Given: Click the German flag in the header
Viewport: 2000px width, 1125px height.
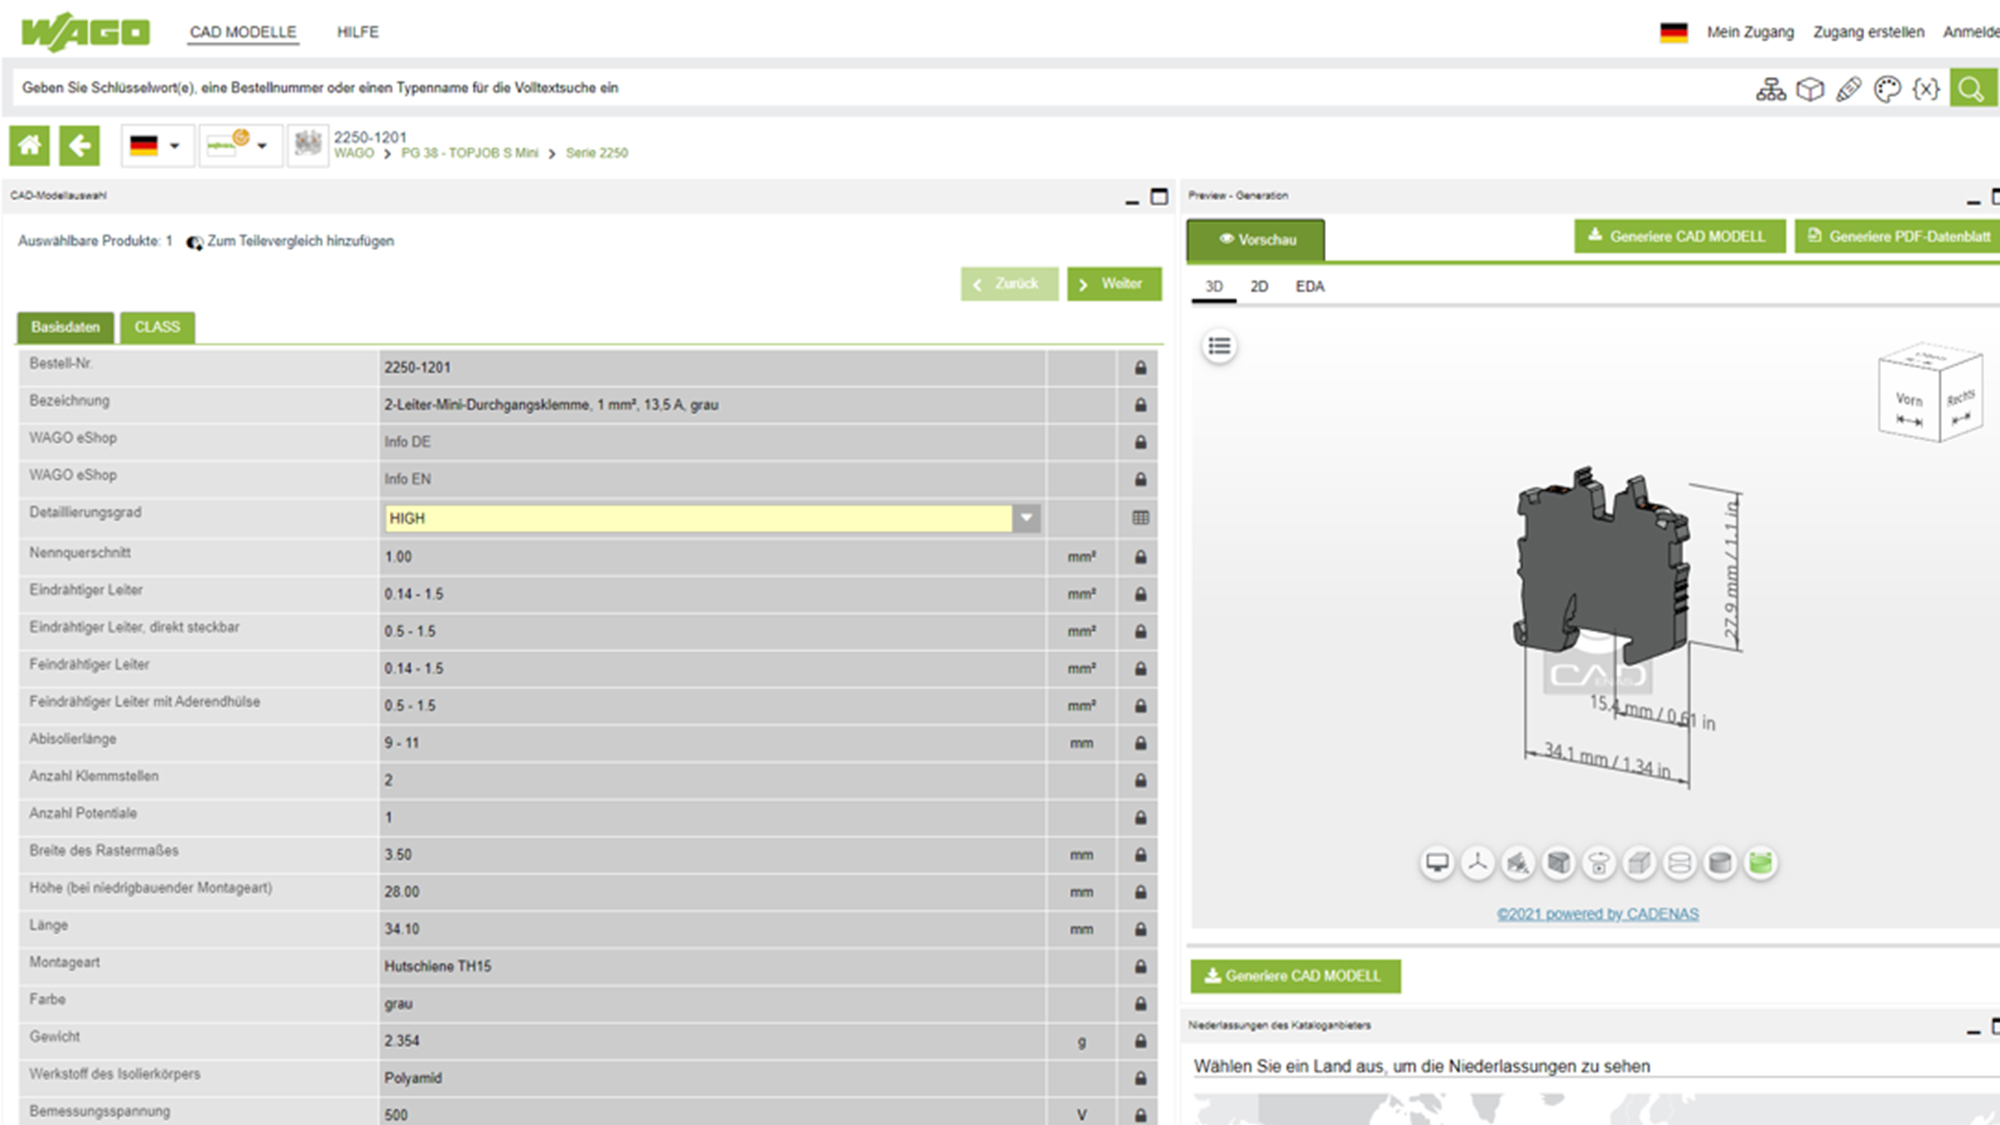Looking at the screenshot, I should (1674, 32).
